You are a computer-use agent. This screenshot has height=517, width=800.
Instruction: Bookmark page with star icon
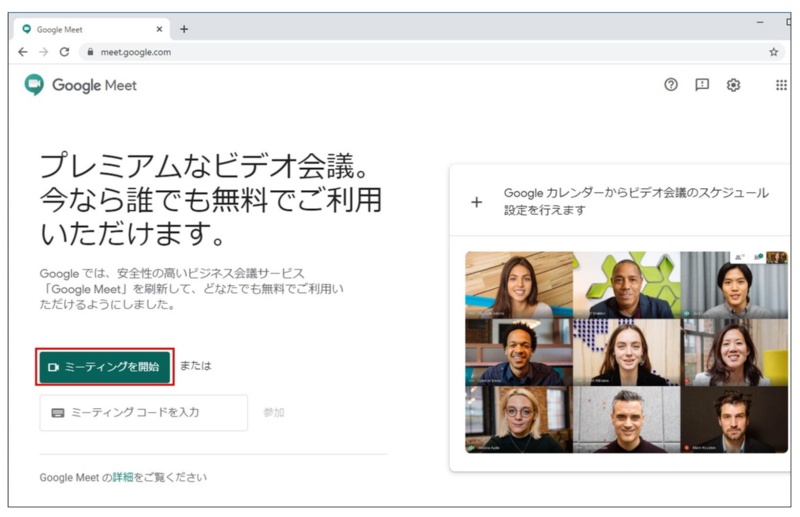coord(773,52)
